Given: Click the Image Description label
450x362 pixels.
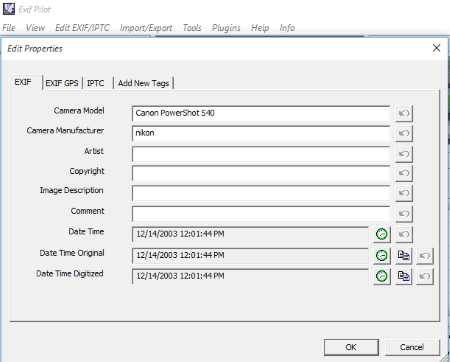Looking at the screenshot, I should click(72, 190).
